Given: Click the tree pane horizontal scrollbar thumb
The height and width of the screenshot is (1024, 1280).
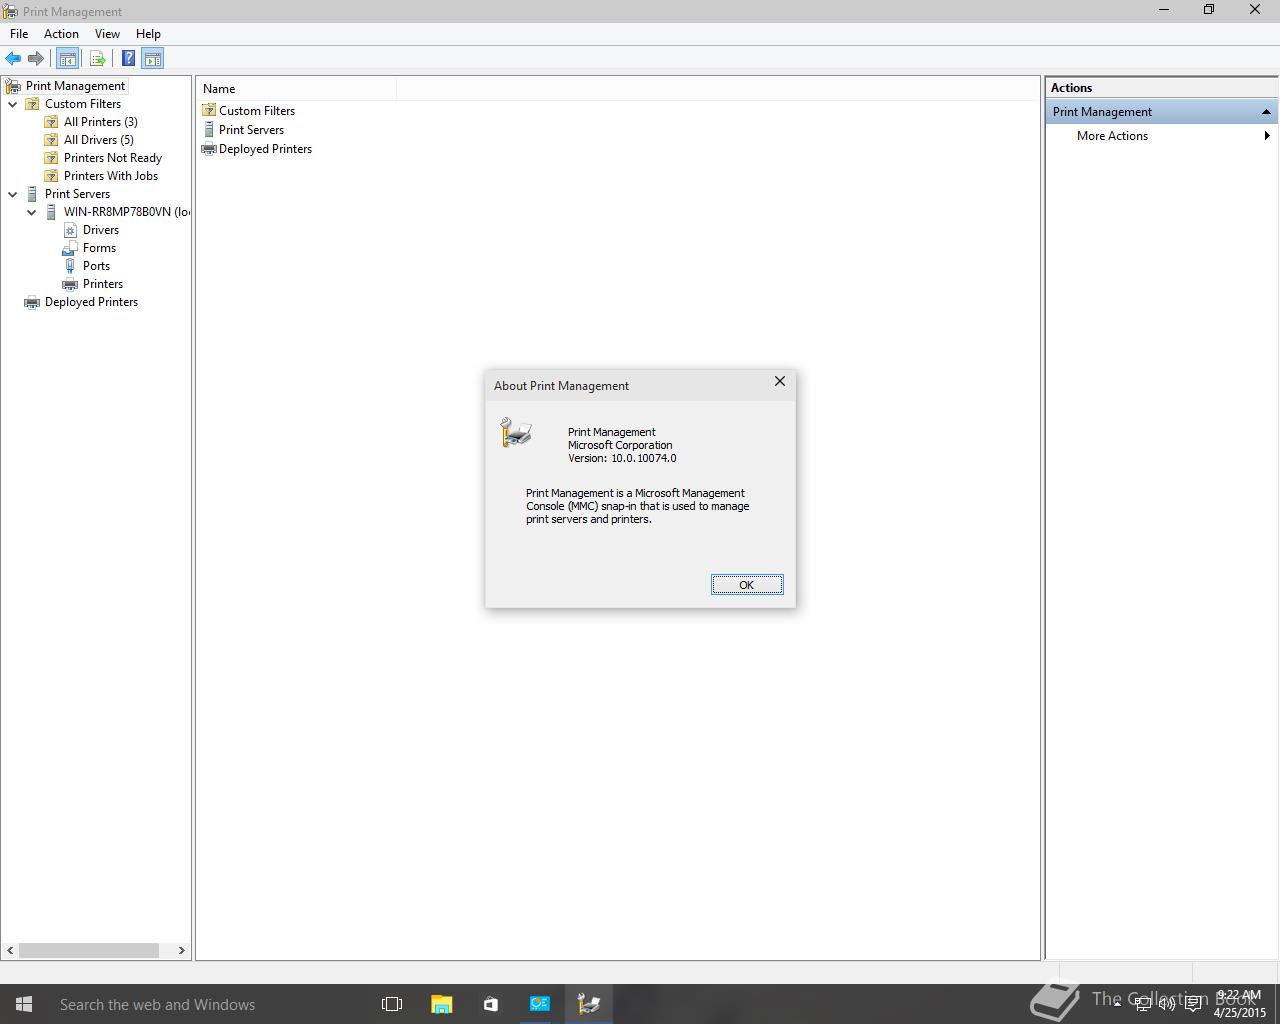Looking at the screenshot, I should (89, 950).
